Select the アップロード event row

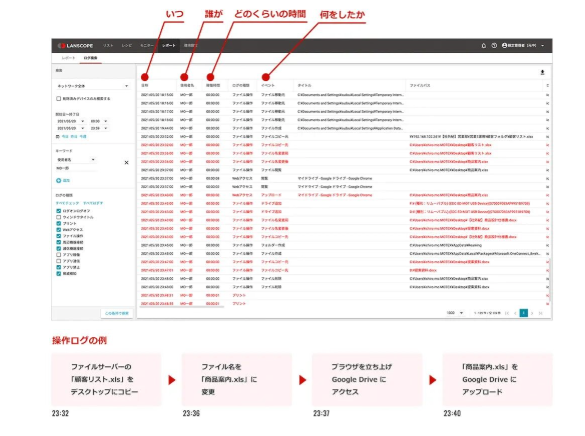coord(343,195)
